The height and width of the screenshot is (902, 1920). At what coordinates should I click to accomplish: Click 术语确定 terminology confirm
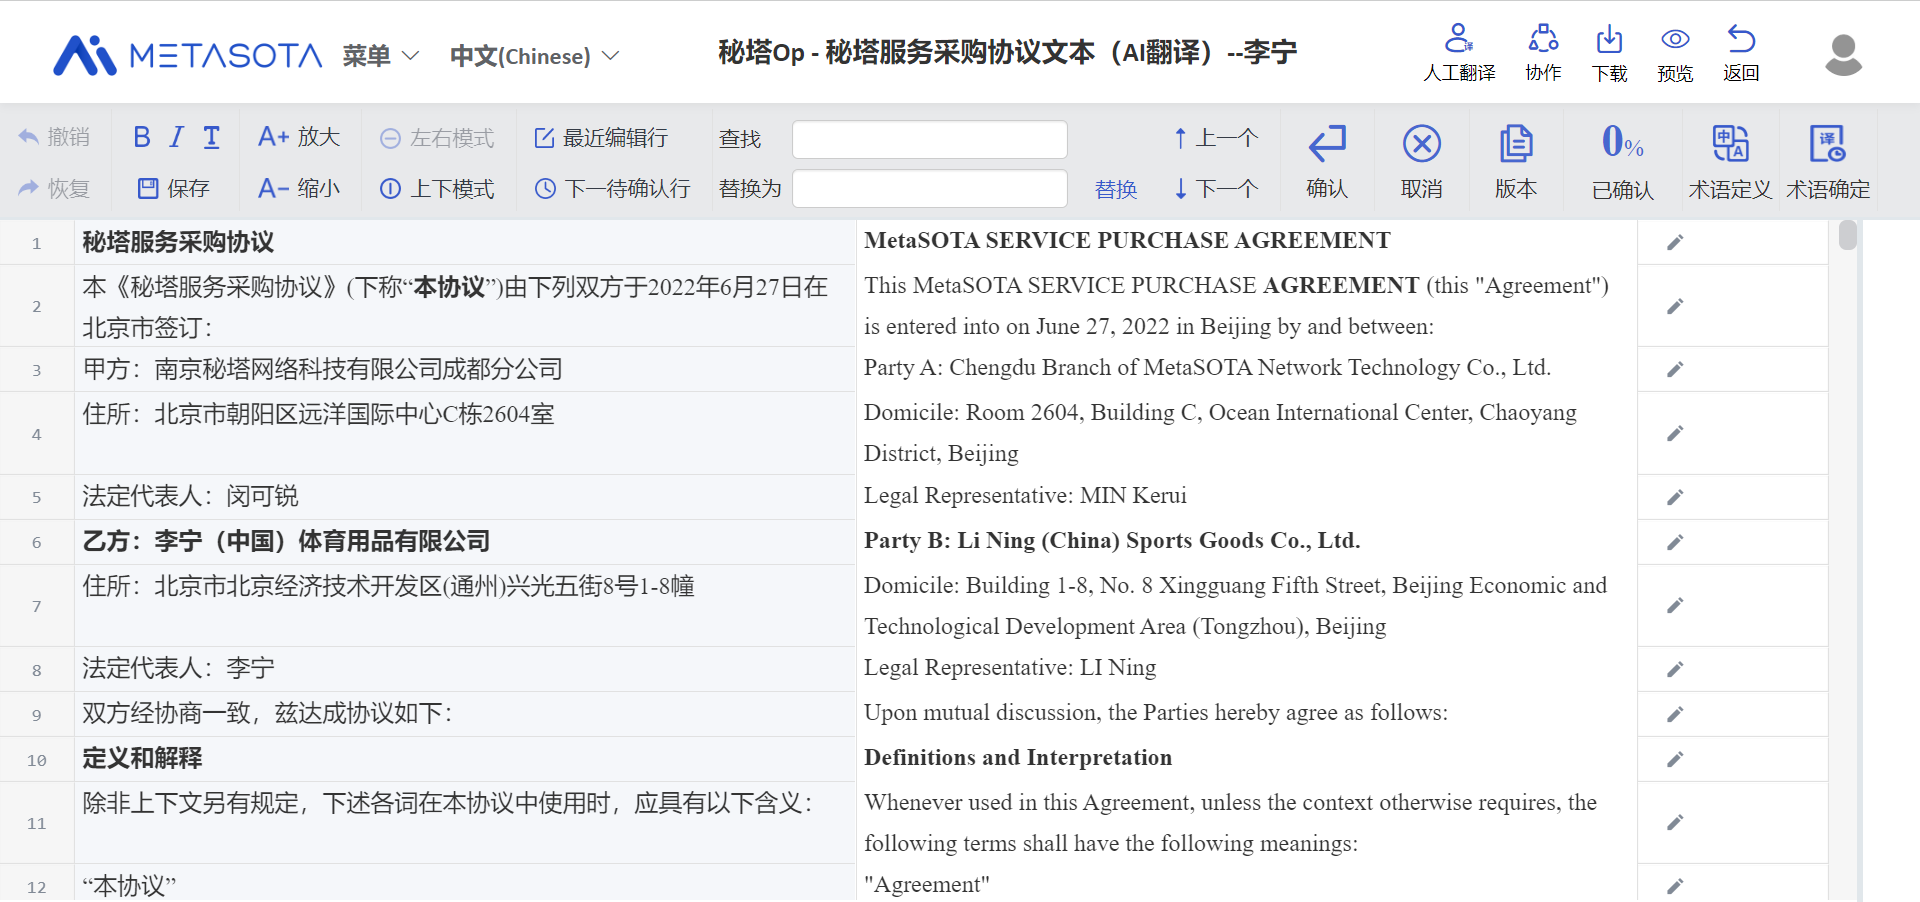tap(1828, 162)
